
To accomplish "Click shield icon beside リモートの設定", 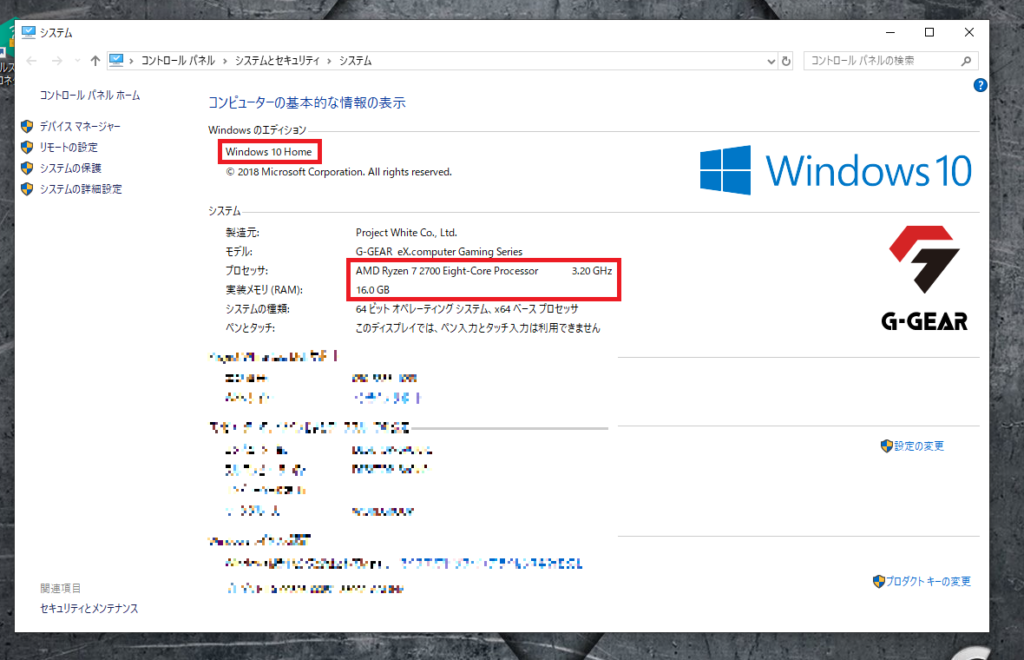I will click(27, 147).
